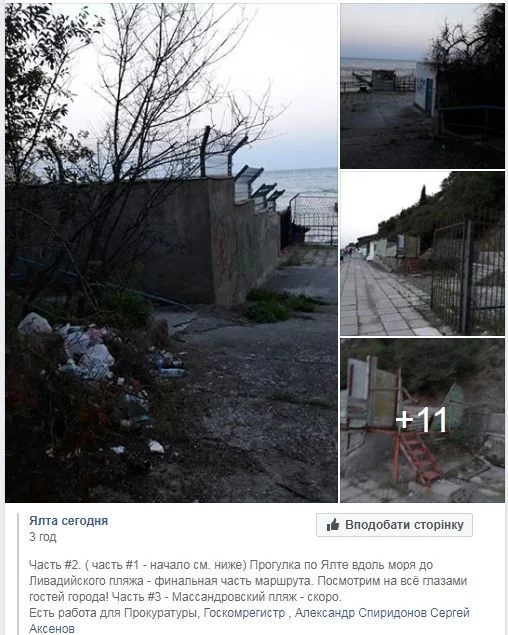Click the thumbs-up icon on the like-page button
Image resolution: width=508 pixels, height=635 pixels.
(333, 525)
